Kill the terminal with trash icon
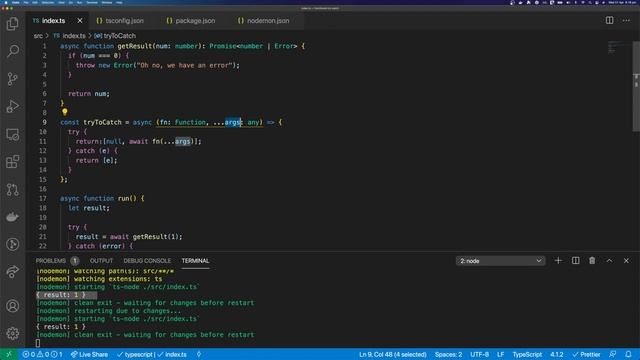Screen dimensions: 640x360 click(x=592, y=260)
